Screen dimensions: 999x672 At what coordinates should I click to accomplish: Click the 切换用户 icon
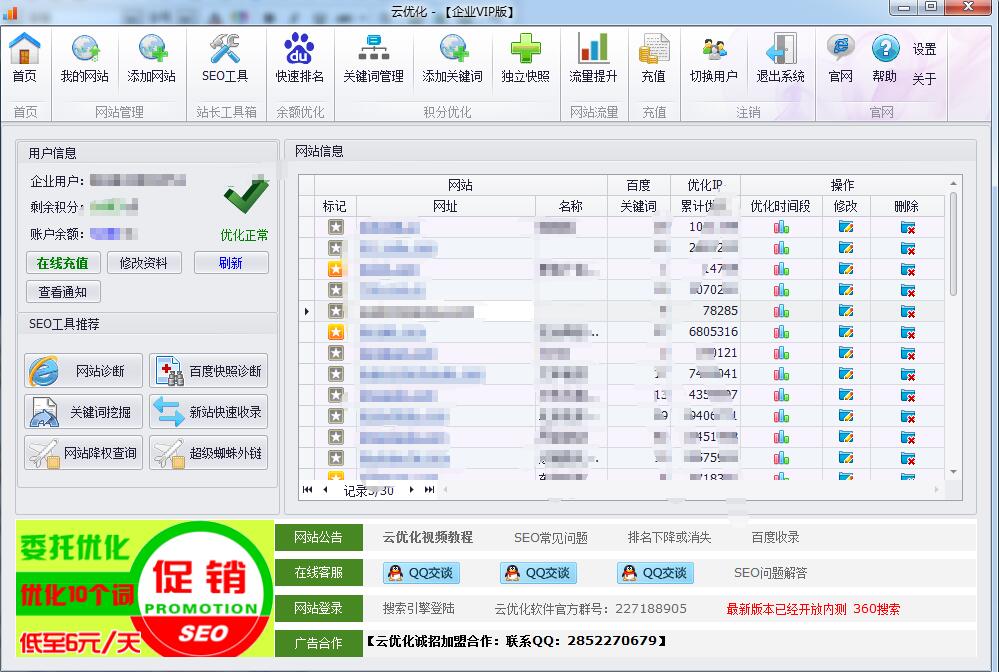tap(713, 58)
